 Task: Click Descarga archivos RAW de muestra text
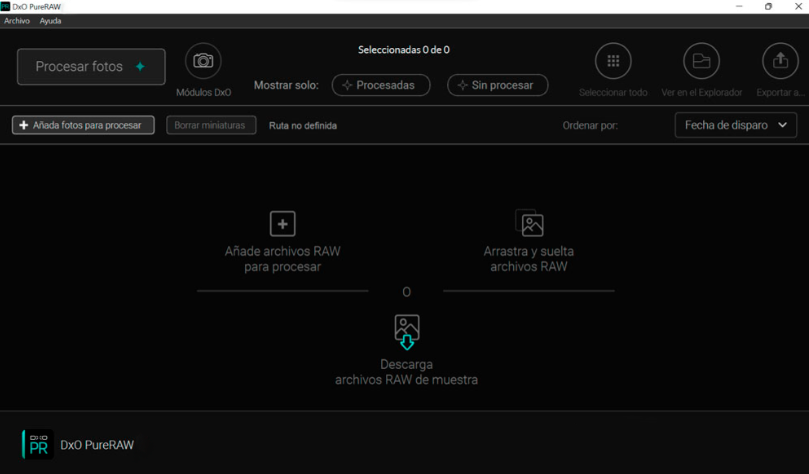click(x=407, y=372)
